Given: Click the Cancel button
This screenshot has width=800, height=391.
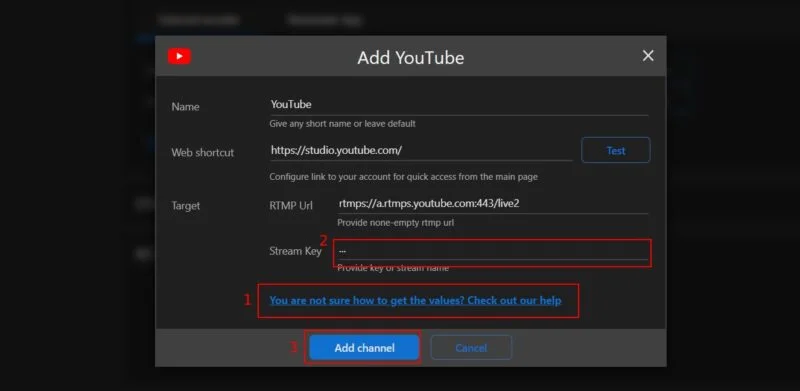Looking at the screenshot, I should (471, 348).
